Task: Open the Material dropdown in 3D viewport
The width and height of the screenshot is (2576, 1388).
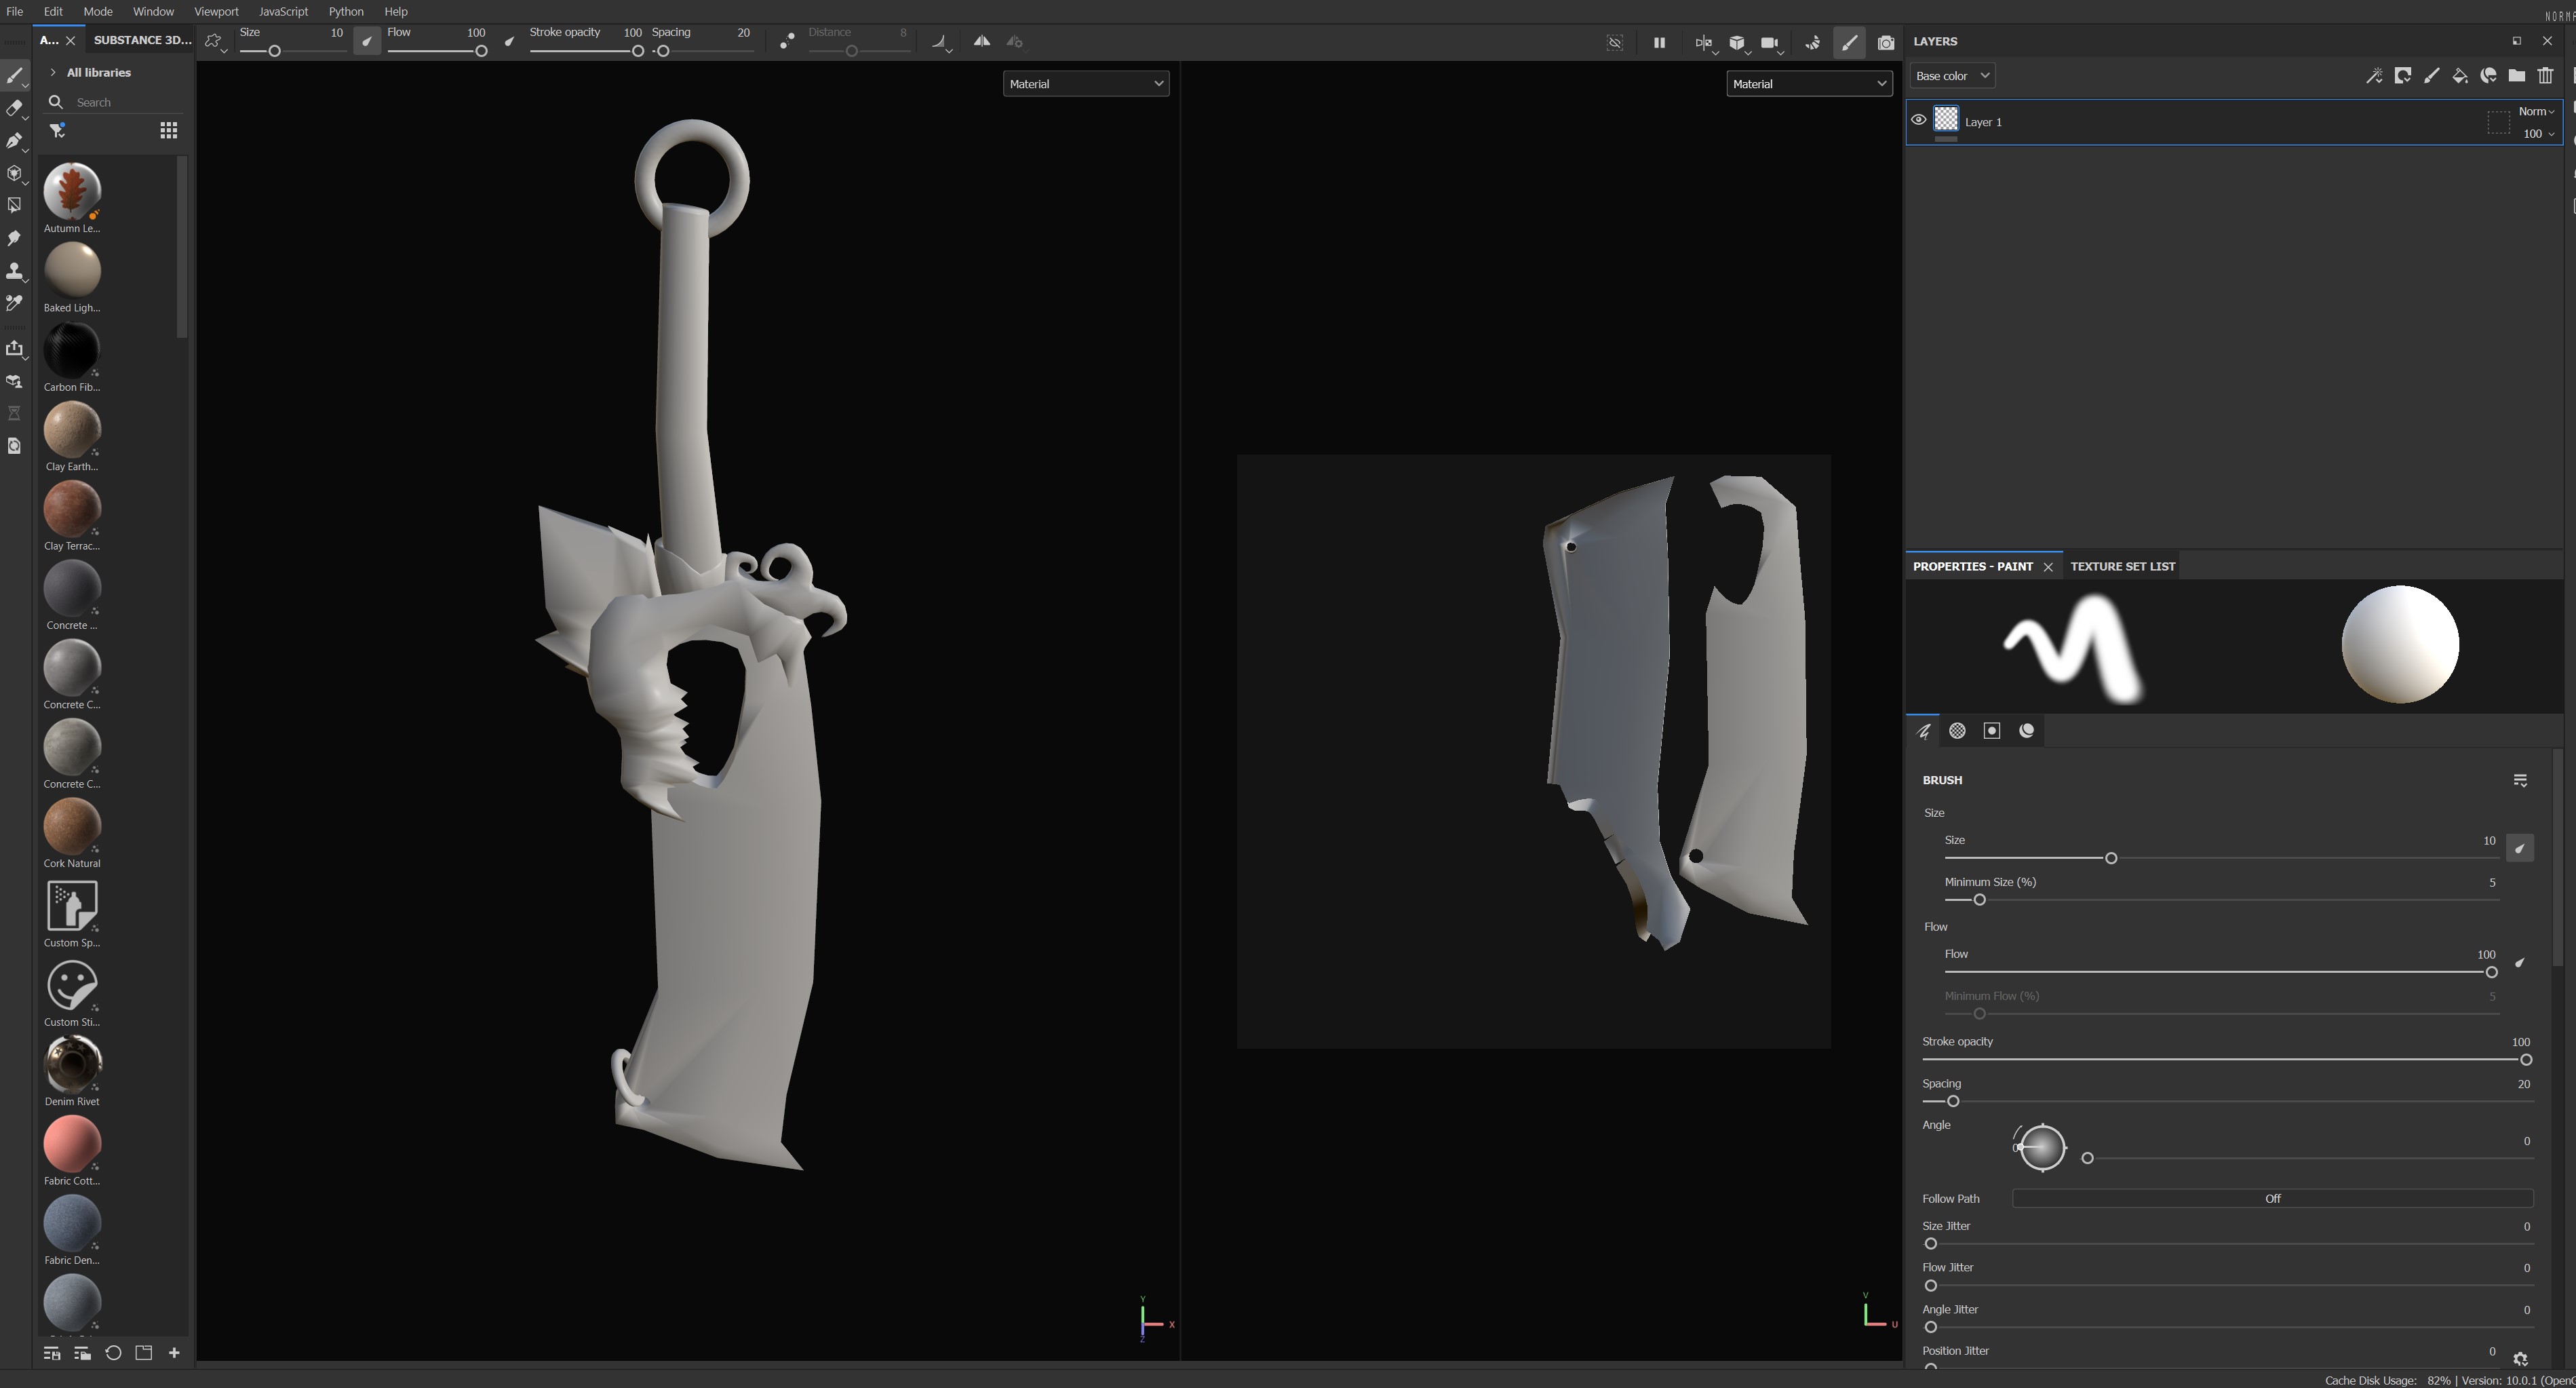Action: pyautogui.click(x=1086, y=84)
